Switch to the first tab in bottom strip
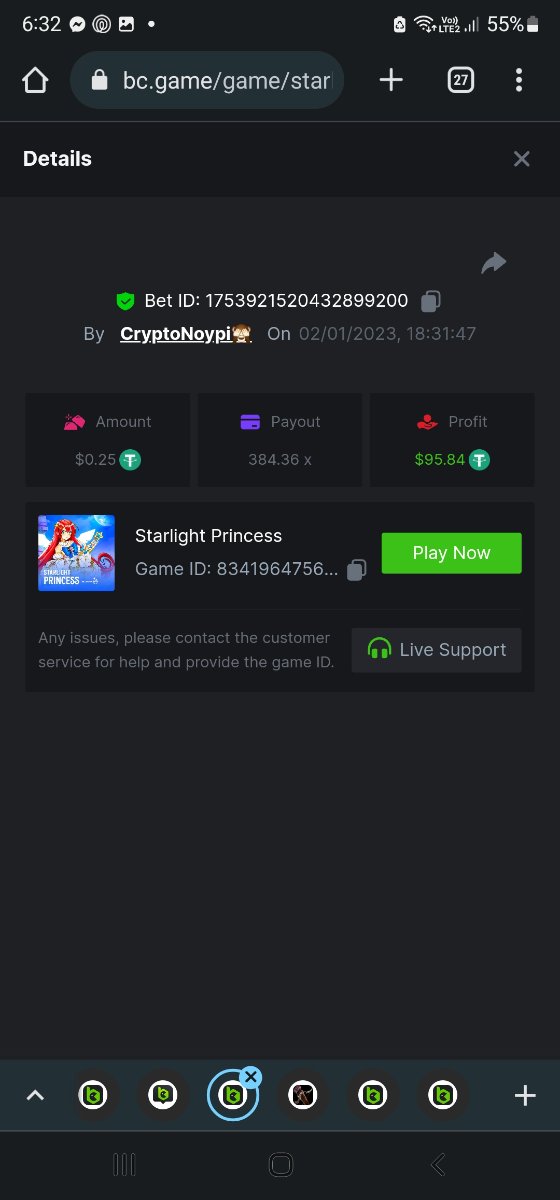Screen dimensions: 560x1200 coord(93,1096)
